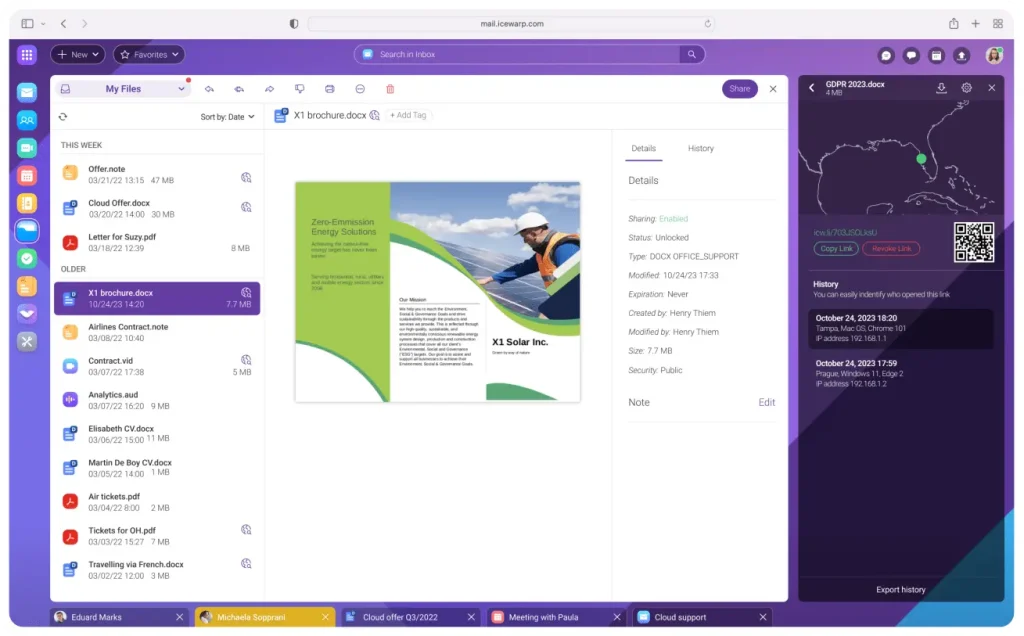Open the Cloud offer Q3/2022 bottom tab
This screenshot has width=1024, height=636.
[x=410, y=617]
